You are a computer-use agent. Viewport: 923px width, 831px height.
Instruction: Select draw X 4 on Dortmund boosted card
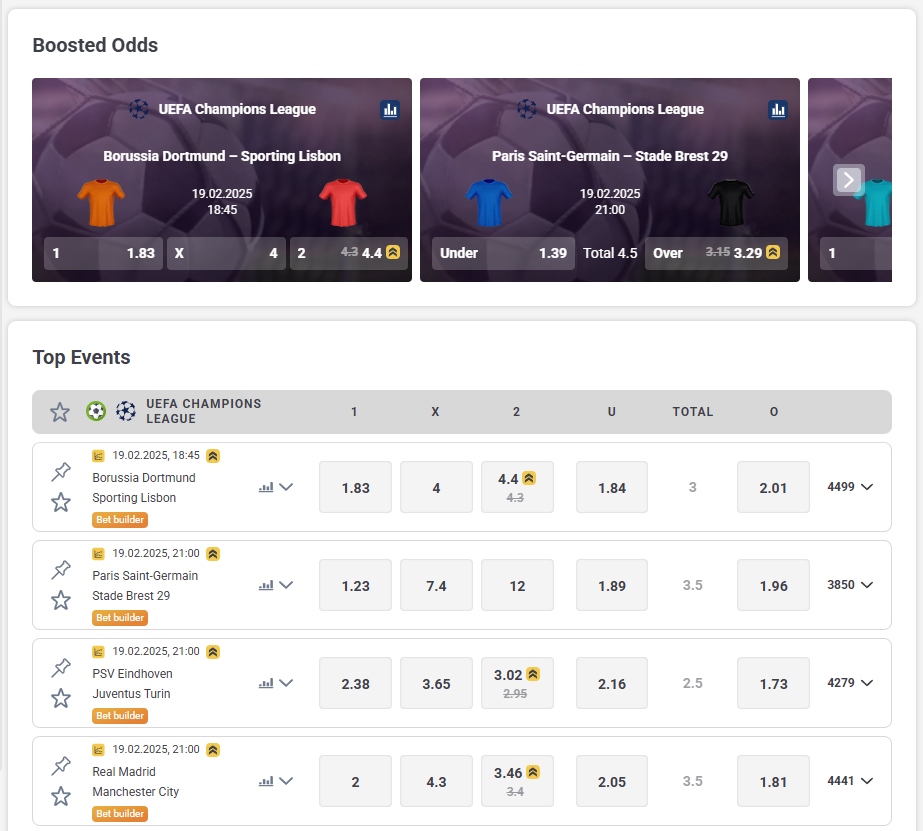tap(227, 254)
